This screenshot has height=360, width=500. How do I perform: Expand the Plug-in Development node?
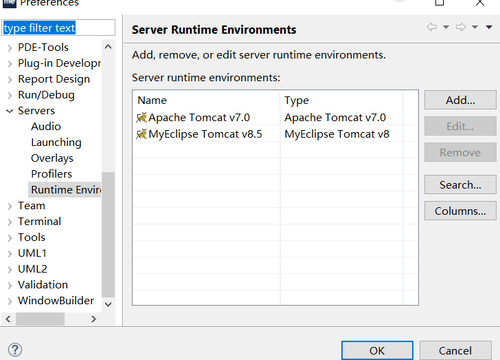coord(10,63)
